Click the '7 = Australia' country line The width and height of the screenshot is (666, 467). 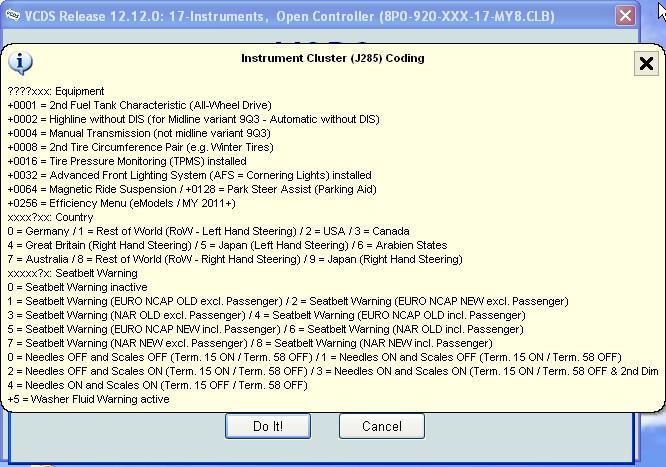click(235, 260)
